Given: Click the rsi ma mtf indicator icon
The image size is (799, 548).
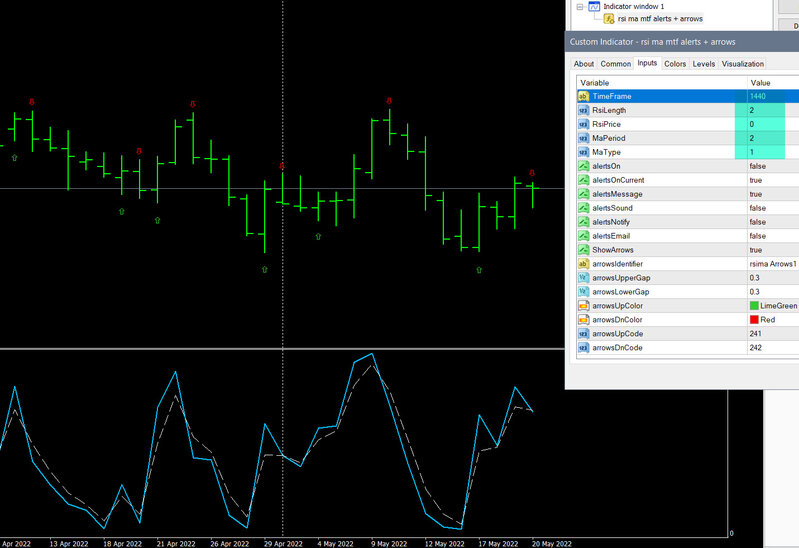Looking at the screenshot, I should tap(608, 19).
